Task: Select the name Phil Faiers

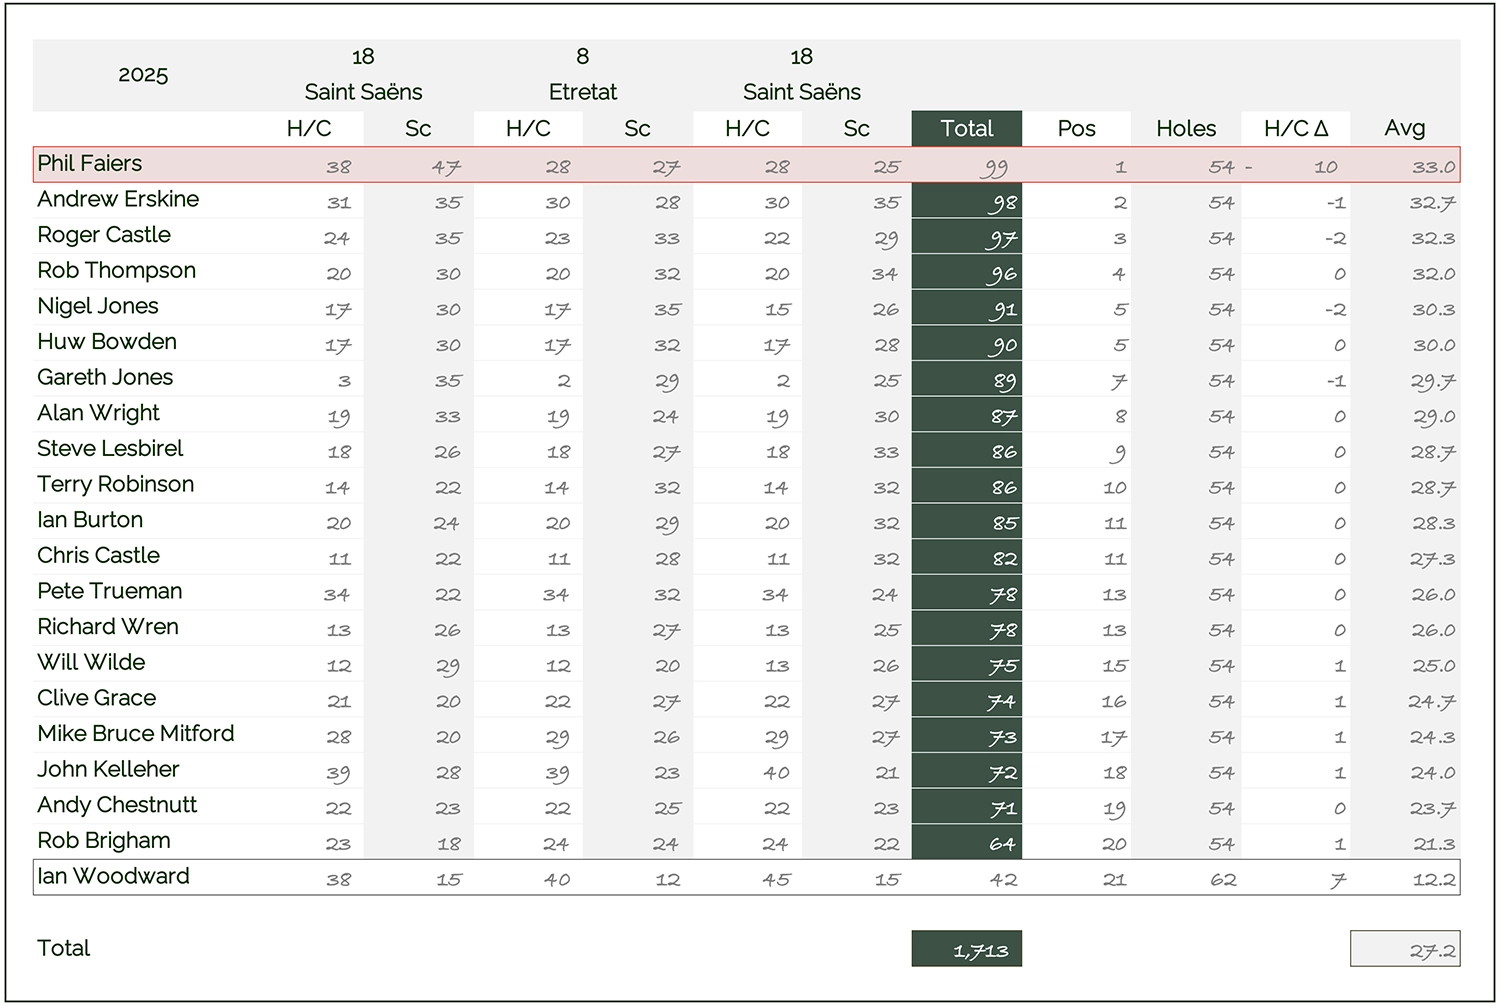Action: 90,163
